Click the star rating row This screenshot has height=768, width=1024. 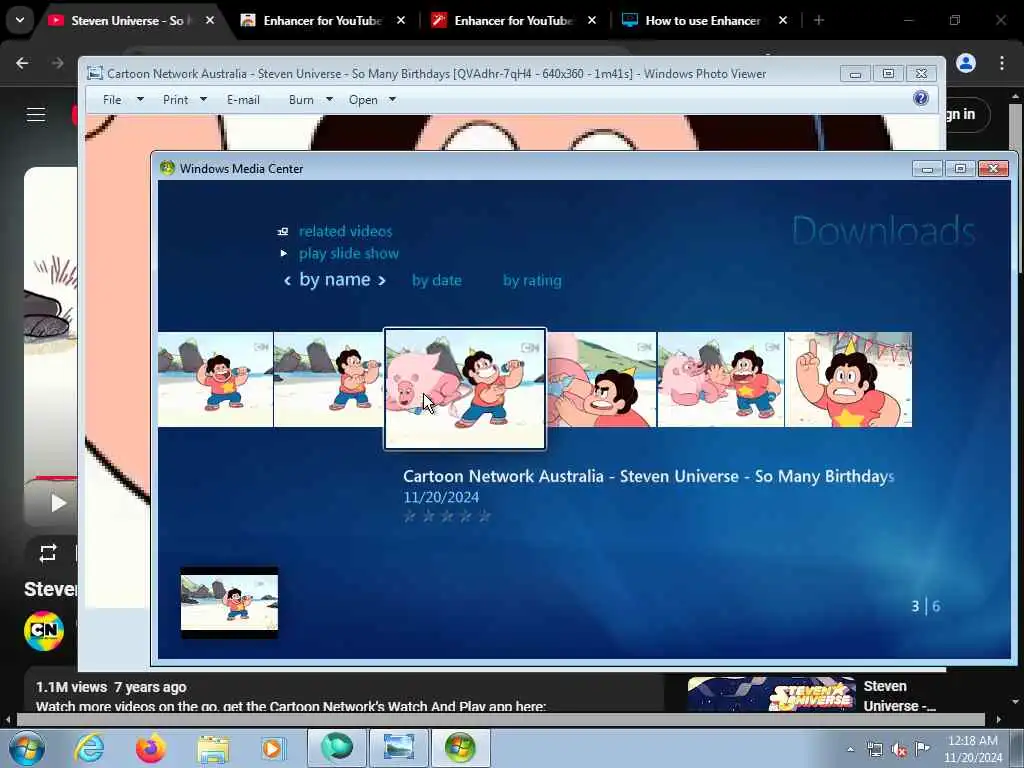pos(447,517)
